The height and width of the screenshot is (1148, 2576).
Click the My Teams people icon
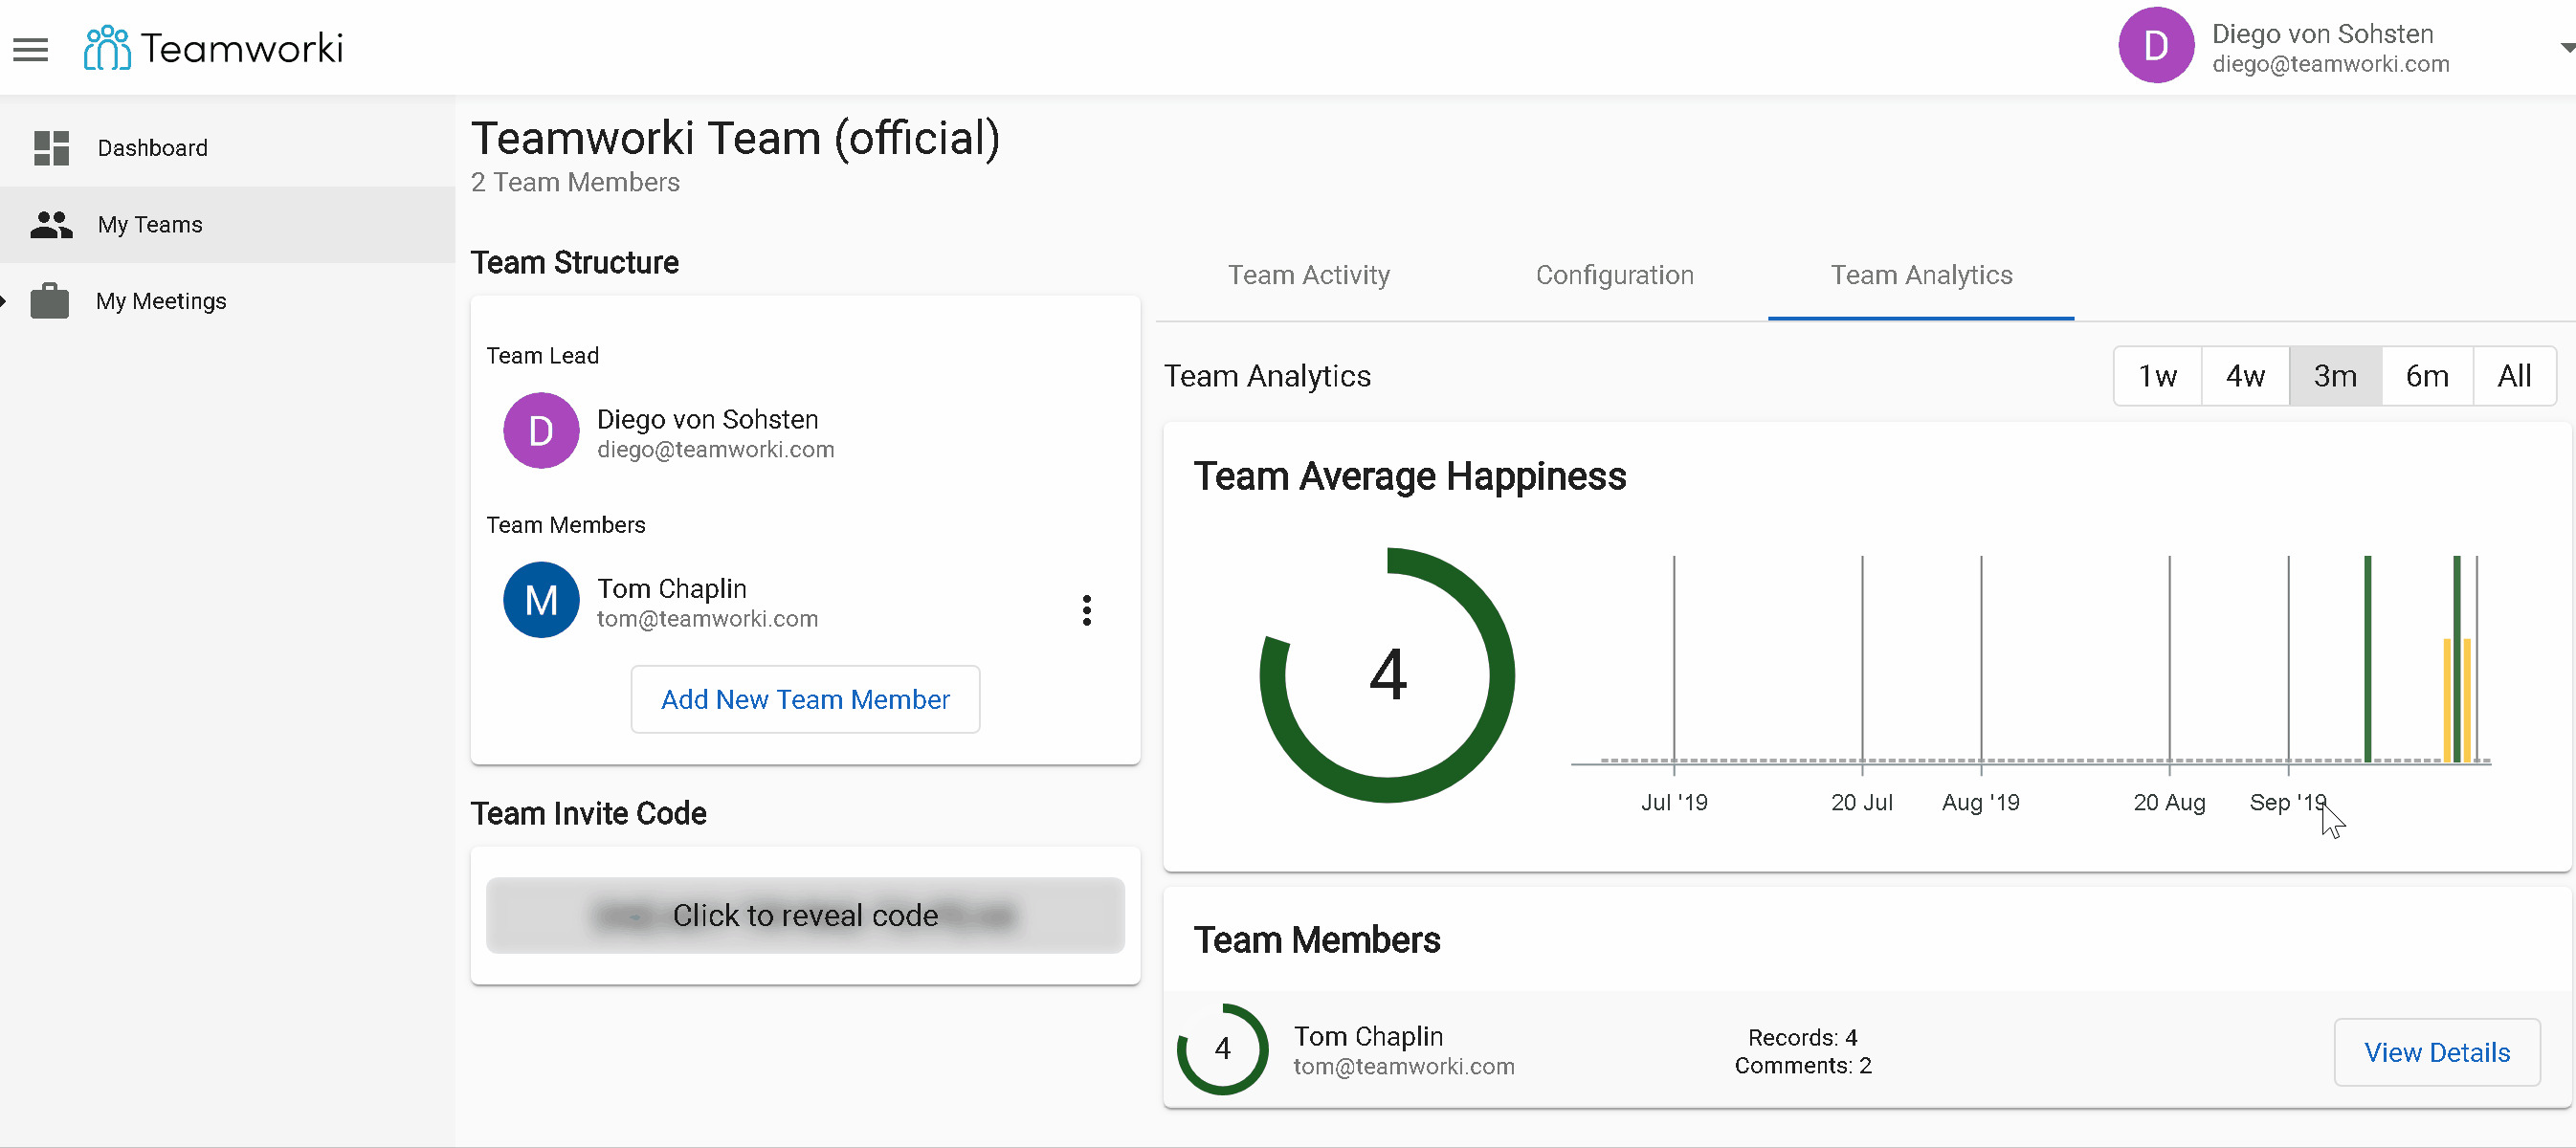pos(51,225)
